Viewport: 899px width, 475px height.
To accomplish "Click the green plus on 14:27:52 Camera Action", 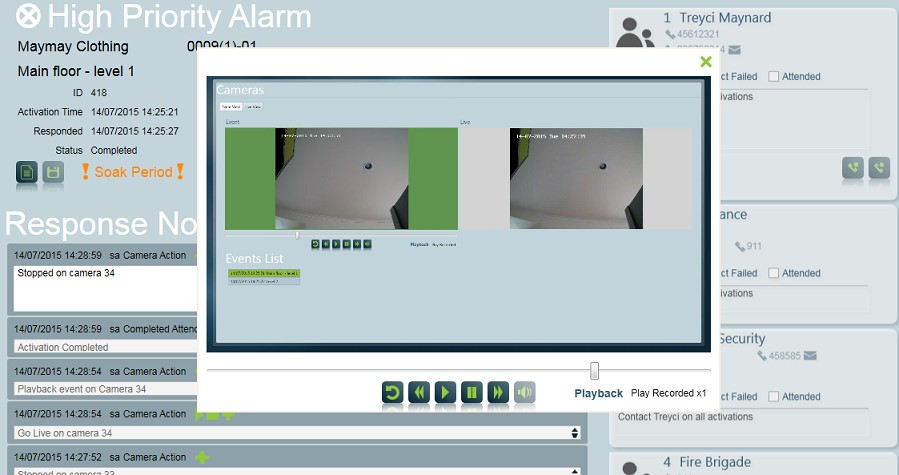I will pyautogui.click(x=202, y=457).
